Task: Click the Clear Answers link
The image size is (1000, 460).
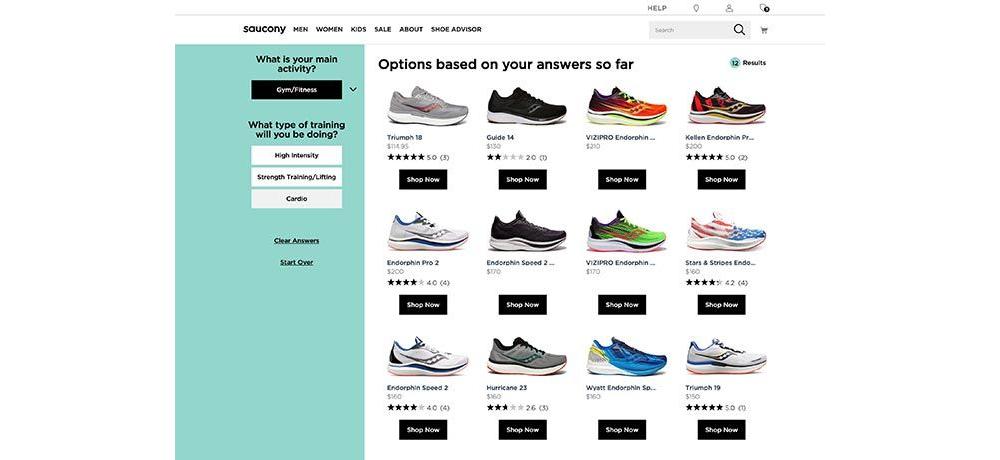Action: pyautogui.click(x=297, y=241)
